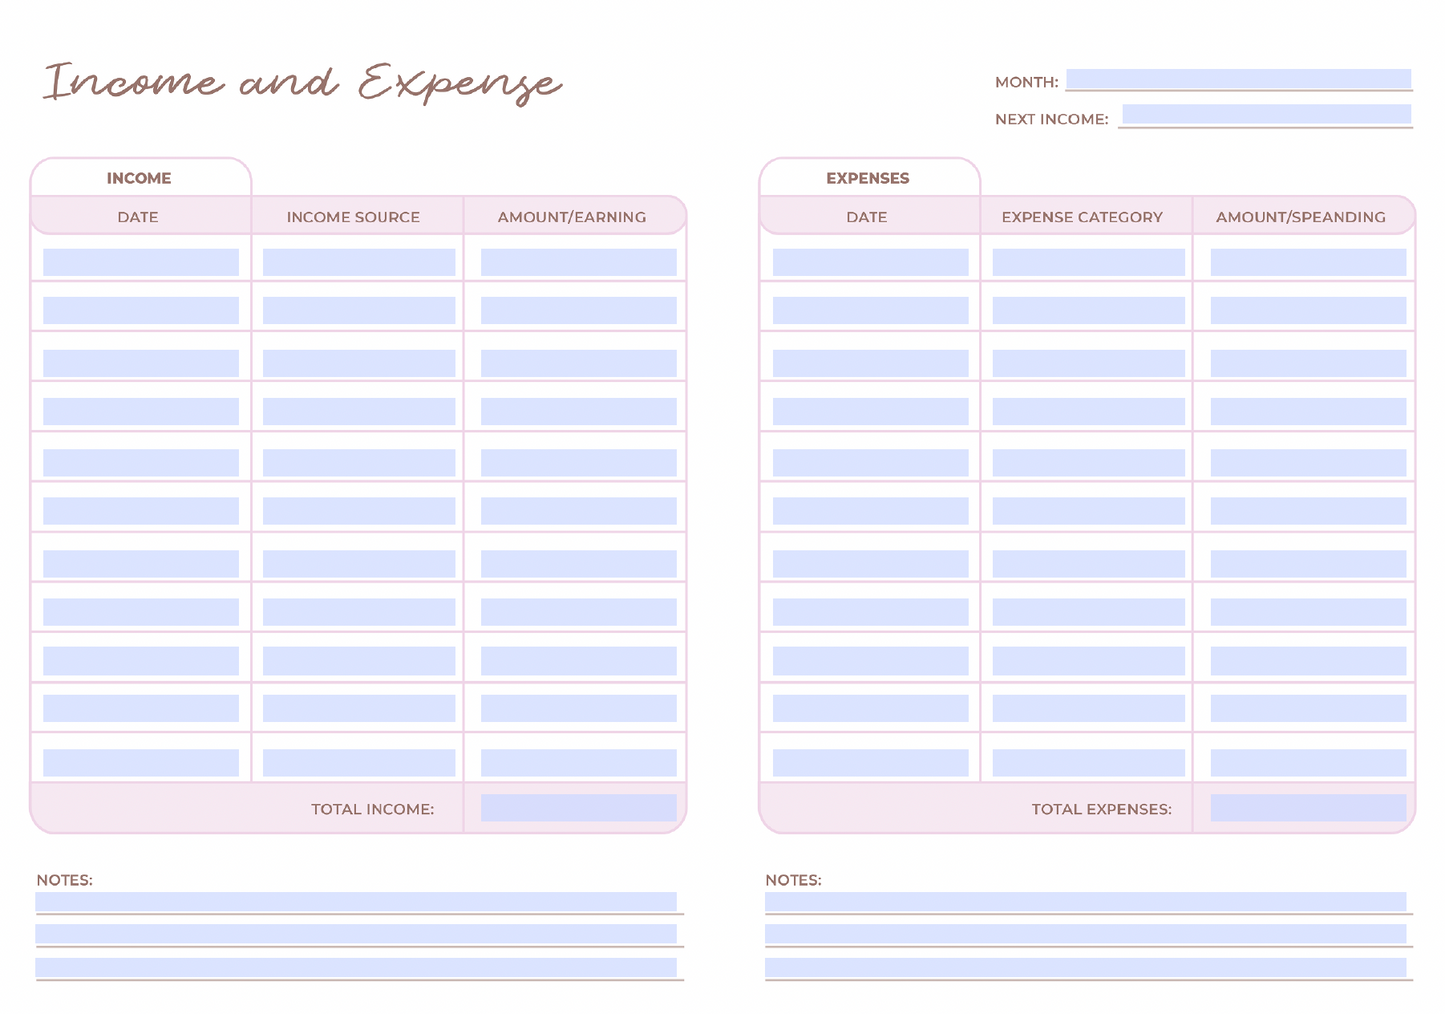
Task: Click the AMOUNT/SPEANDING column header
Action: [x=1301, y=217]
